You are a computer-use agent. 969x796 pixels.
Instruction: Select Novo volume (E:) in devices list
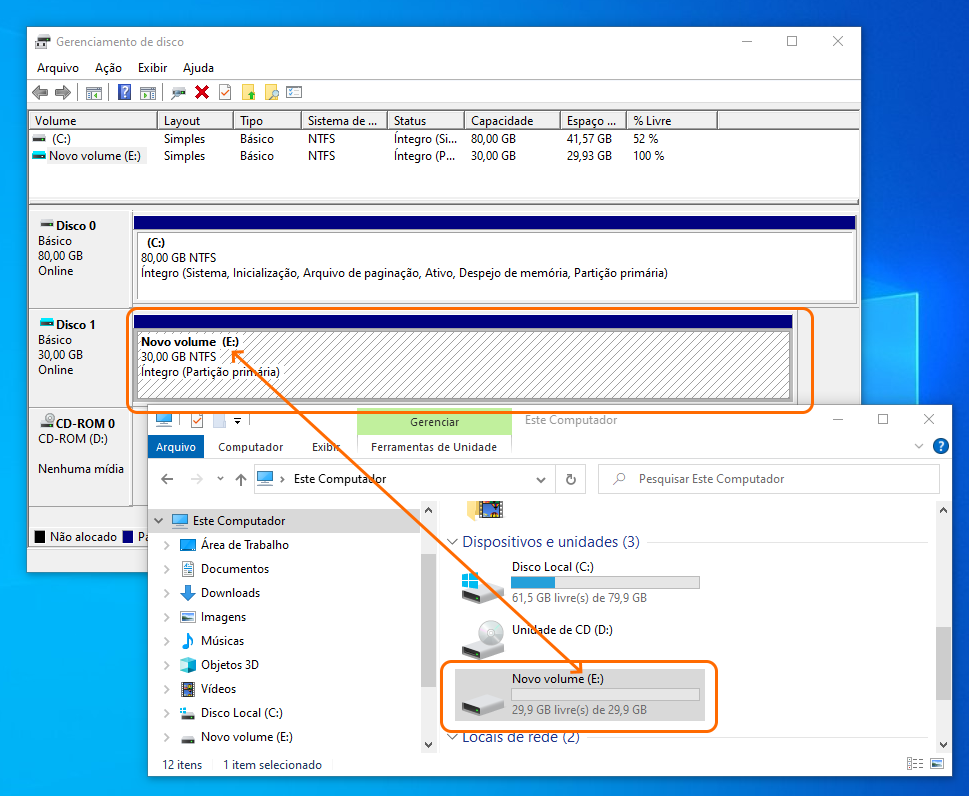[x=580, y=695]
